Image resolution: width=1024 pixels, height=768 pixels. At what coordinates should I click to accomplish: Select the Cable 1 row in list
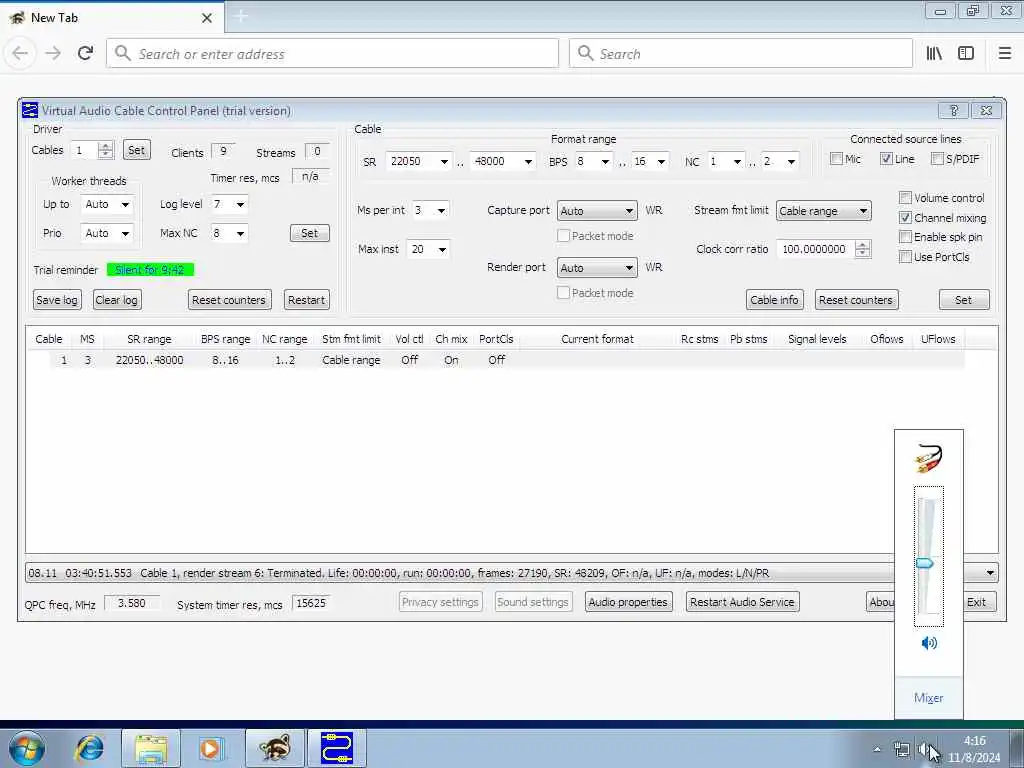(507, 360)
